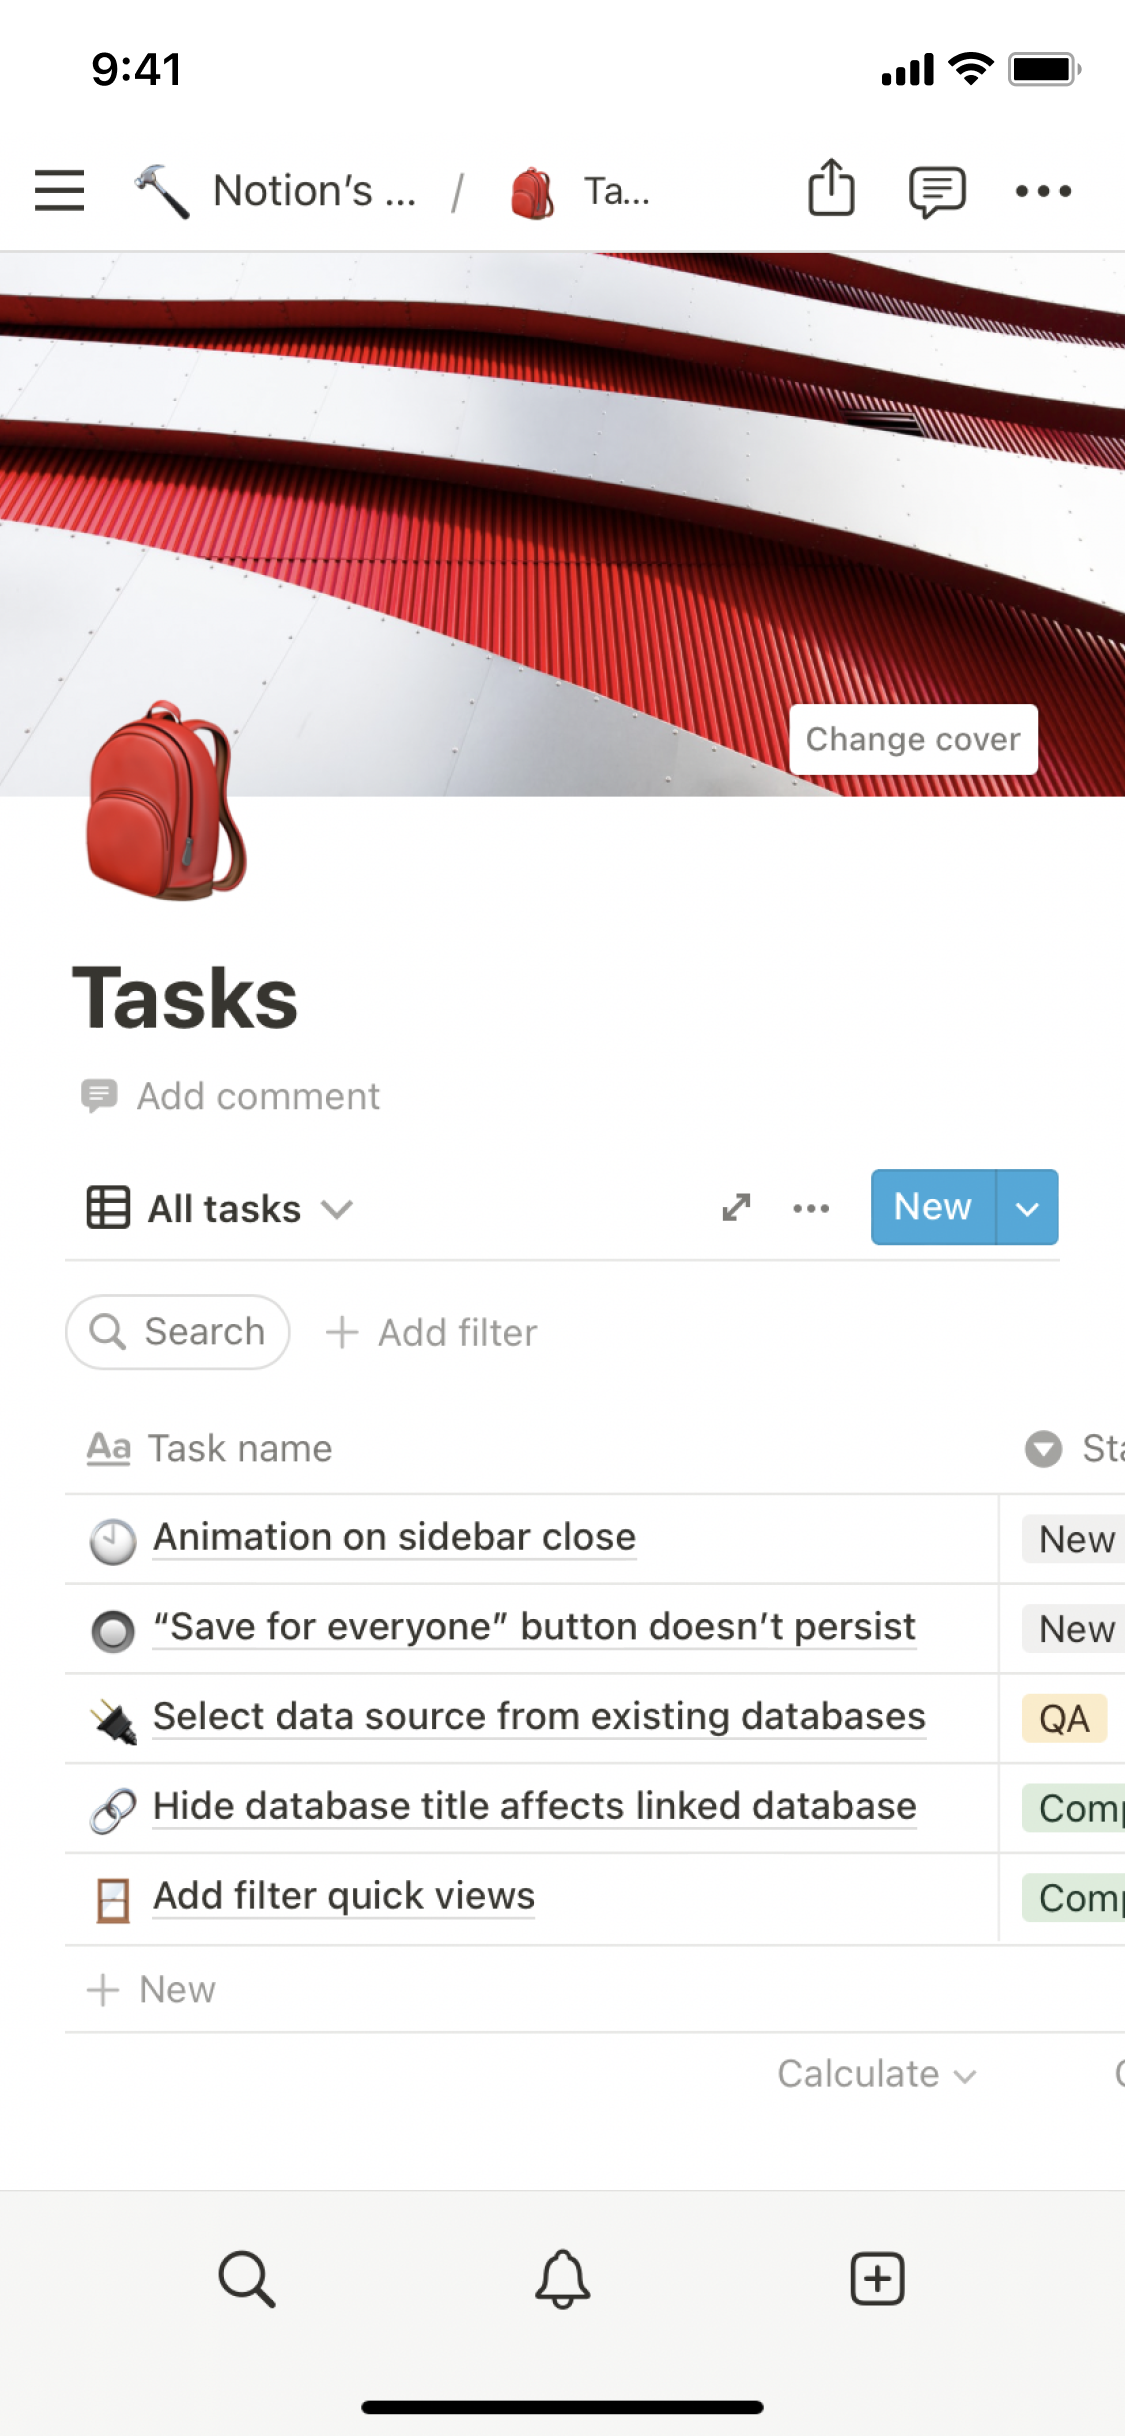Open the Calculate dropdown
Screen dimensions: 1125x2436
click(x=876, y=2074)
